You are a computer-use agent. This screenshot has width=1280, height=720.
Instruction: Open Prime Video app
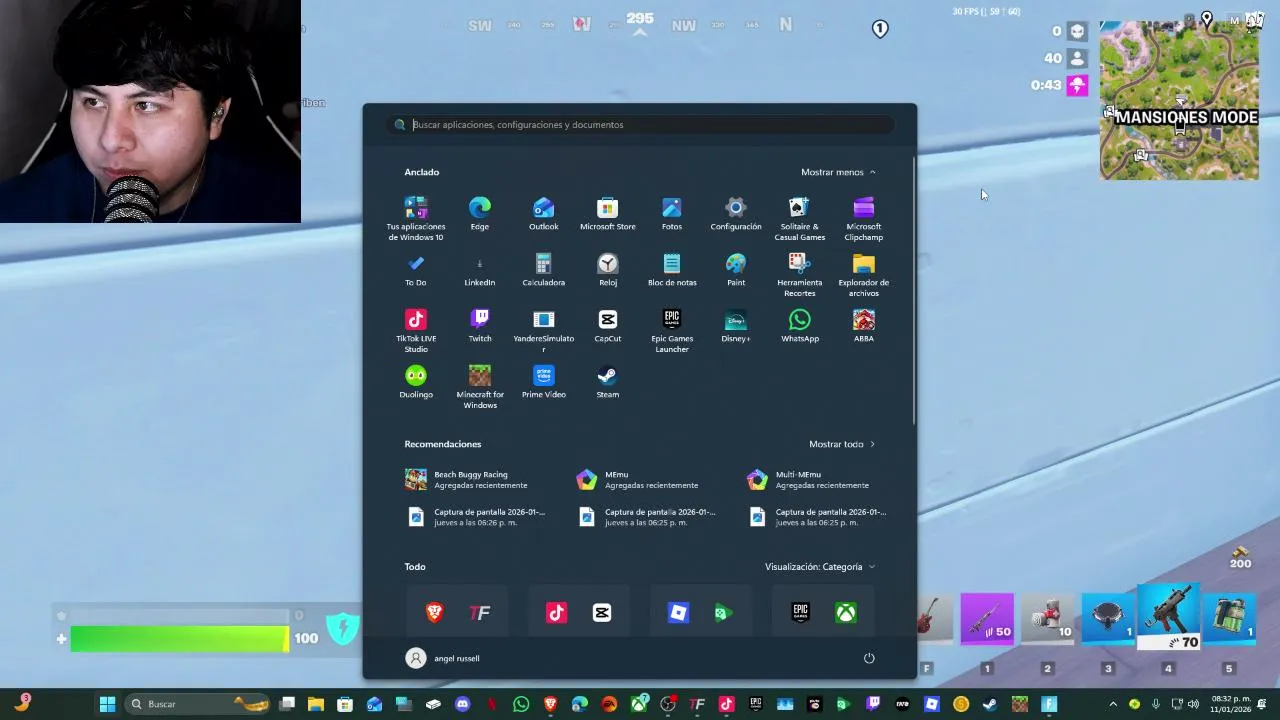544,382
